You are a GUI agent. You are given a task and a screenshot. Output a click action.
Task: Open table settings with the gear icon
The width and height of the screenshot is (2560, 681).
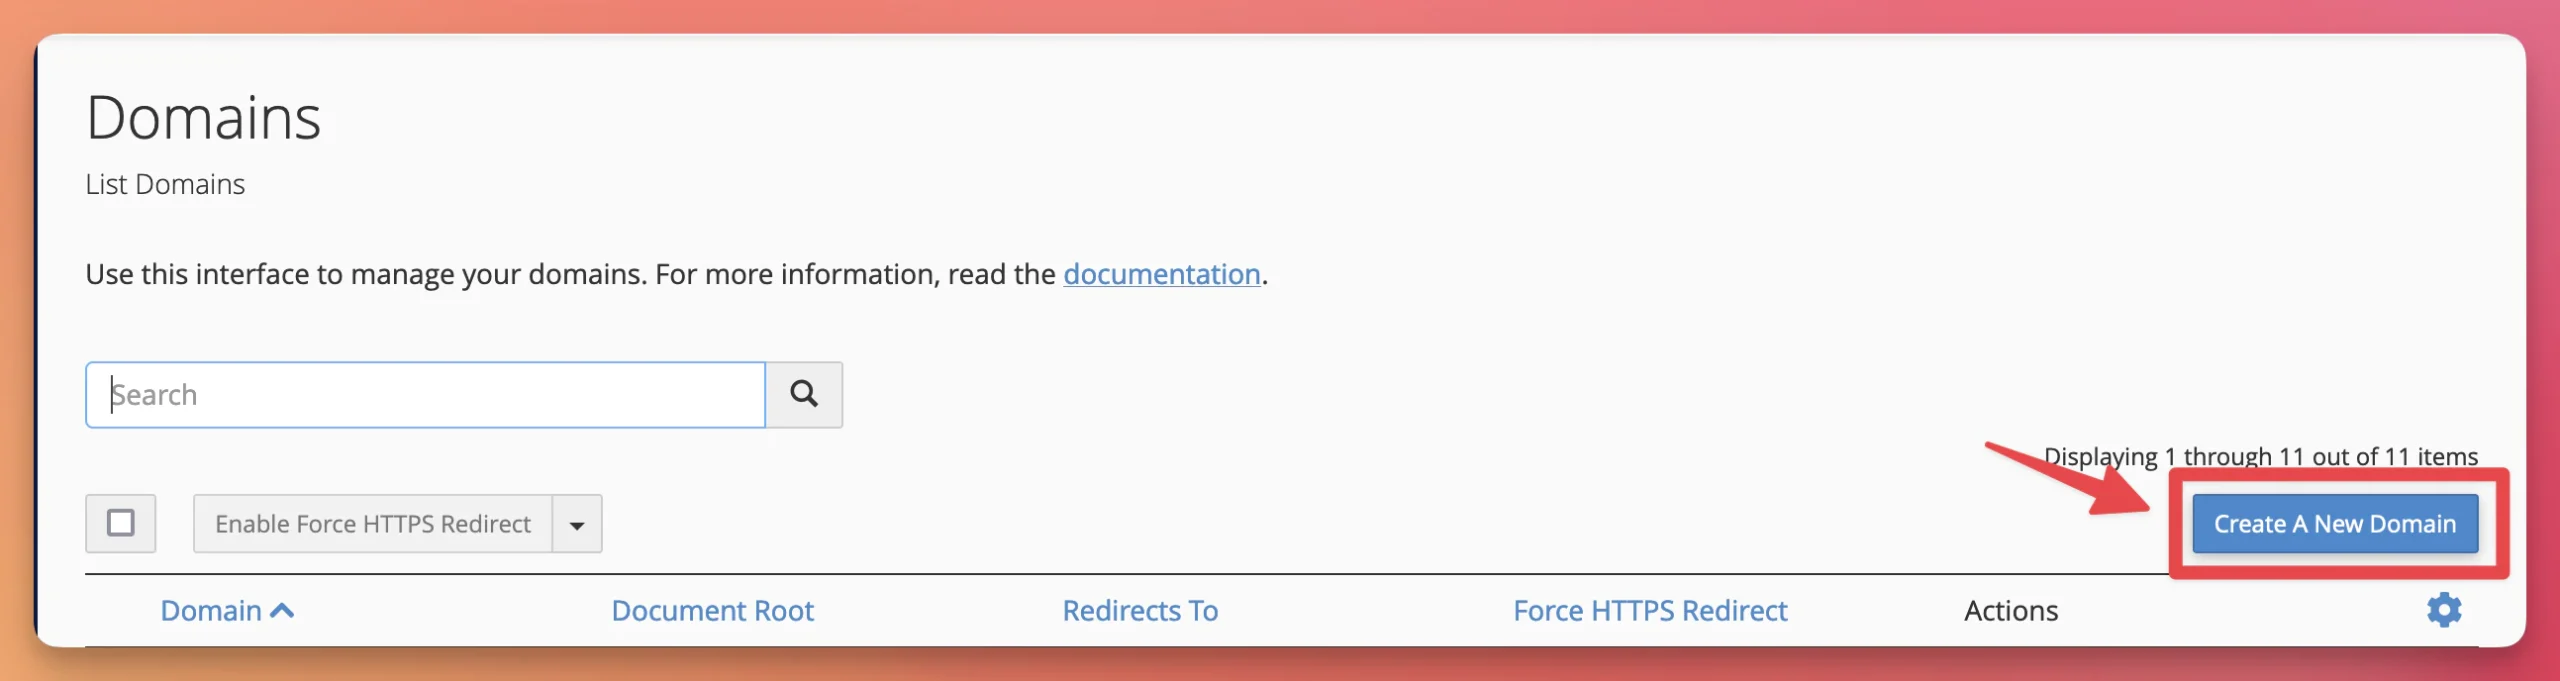click(2443, 610)
